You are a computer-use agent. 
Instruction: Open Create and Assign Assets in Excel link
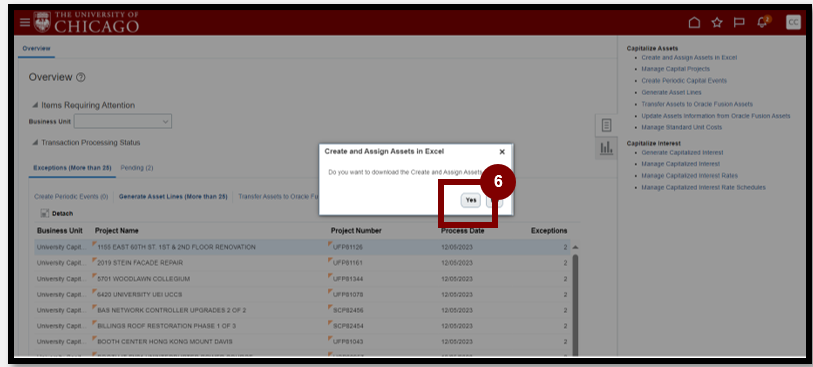coord(689,58)
